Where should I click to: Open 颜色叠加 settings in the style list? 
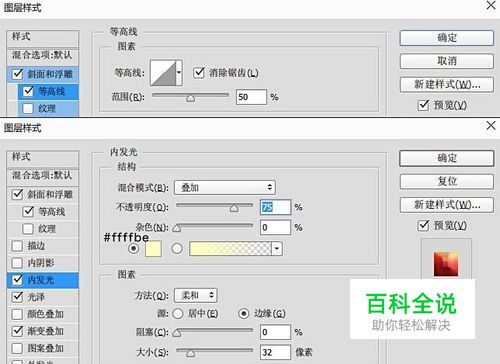coord(46,314)
